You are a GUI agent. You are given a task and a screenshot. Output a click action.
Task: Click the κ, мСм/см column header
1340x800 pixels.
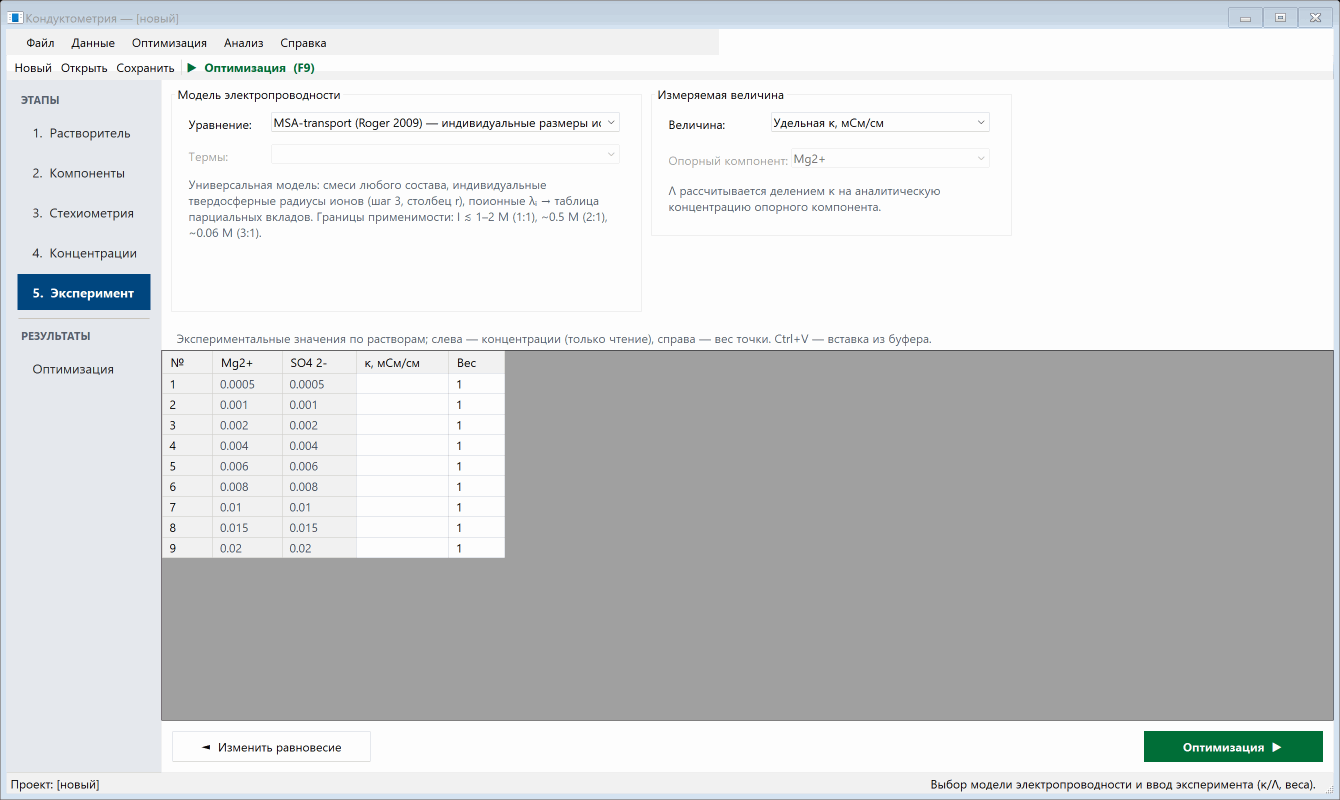point(402,363)
